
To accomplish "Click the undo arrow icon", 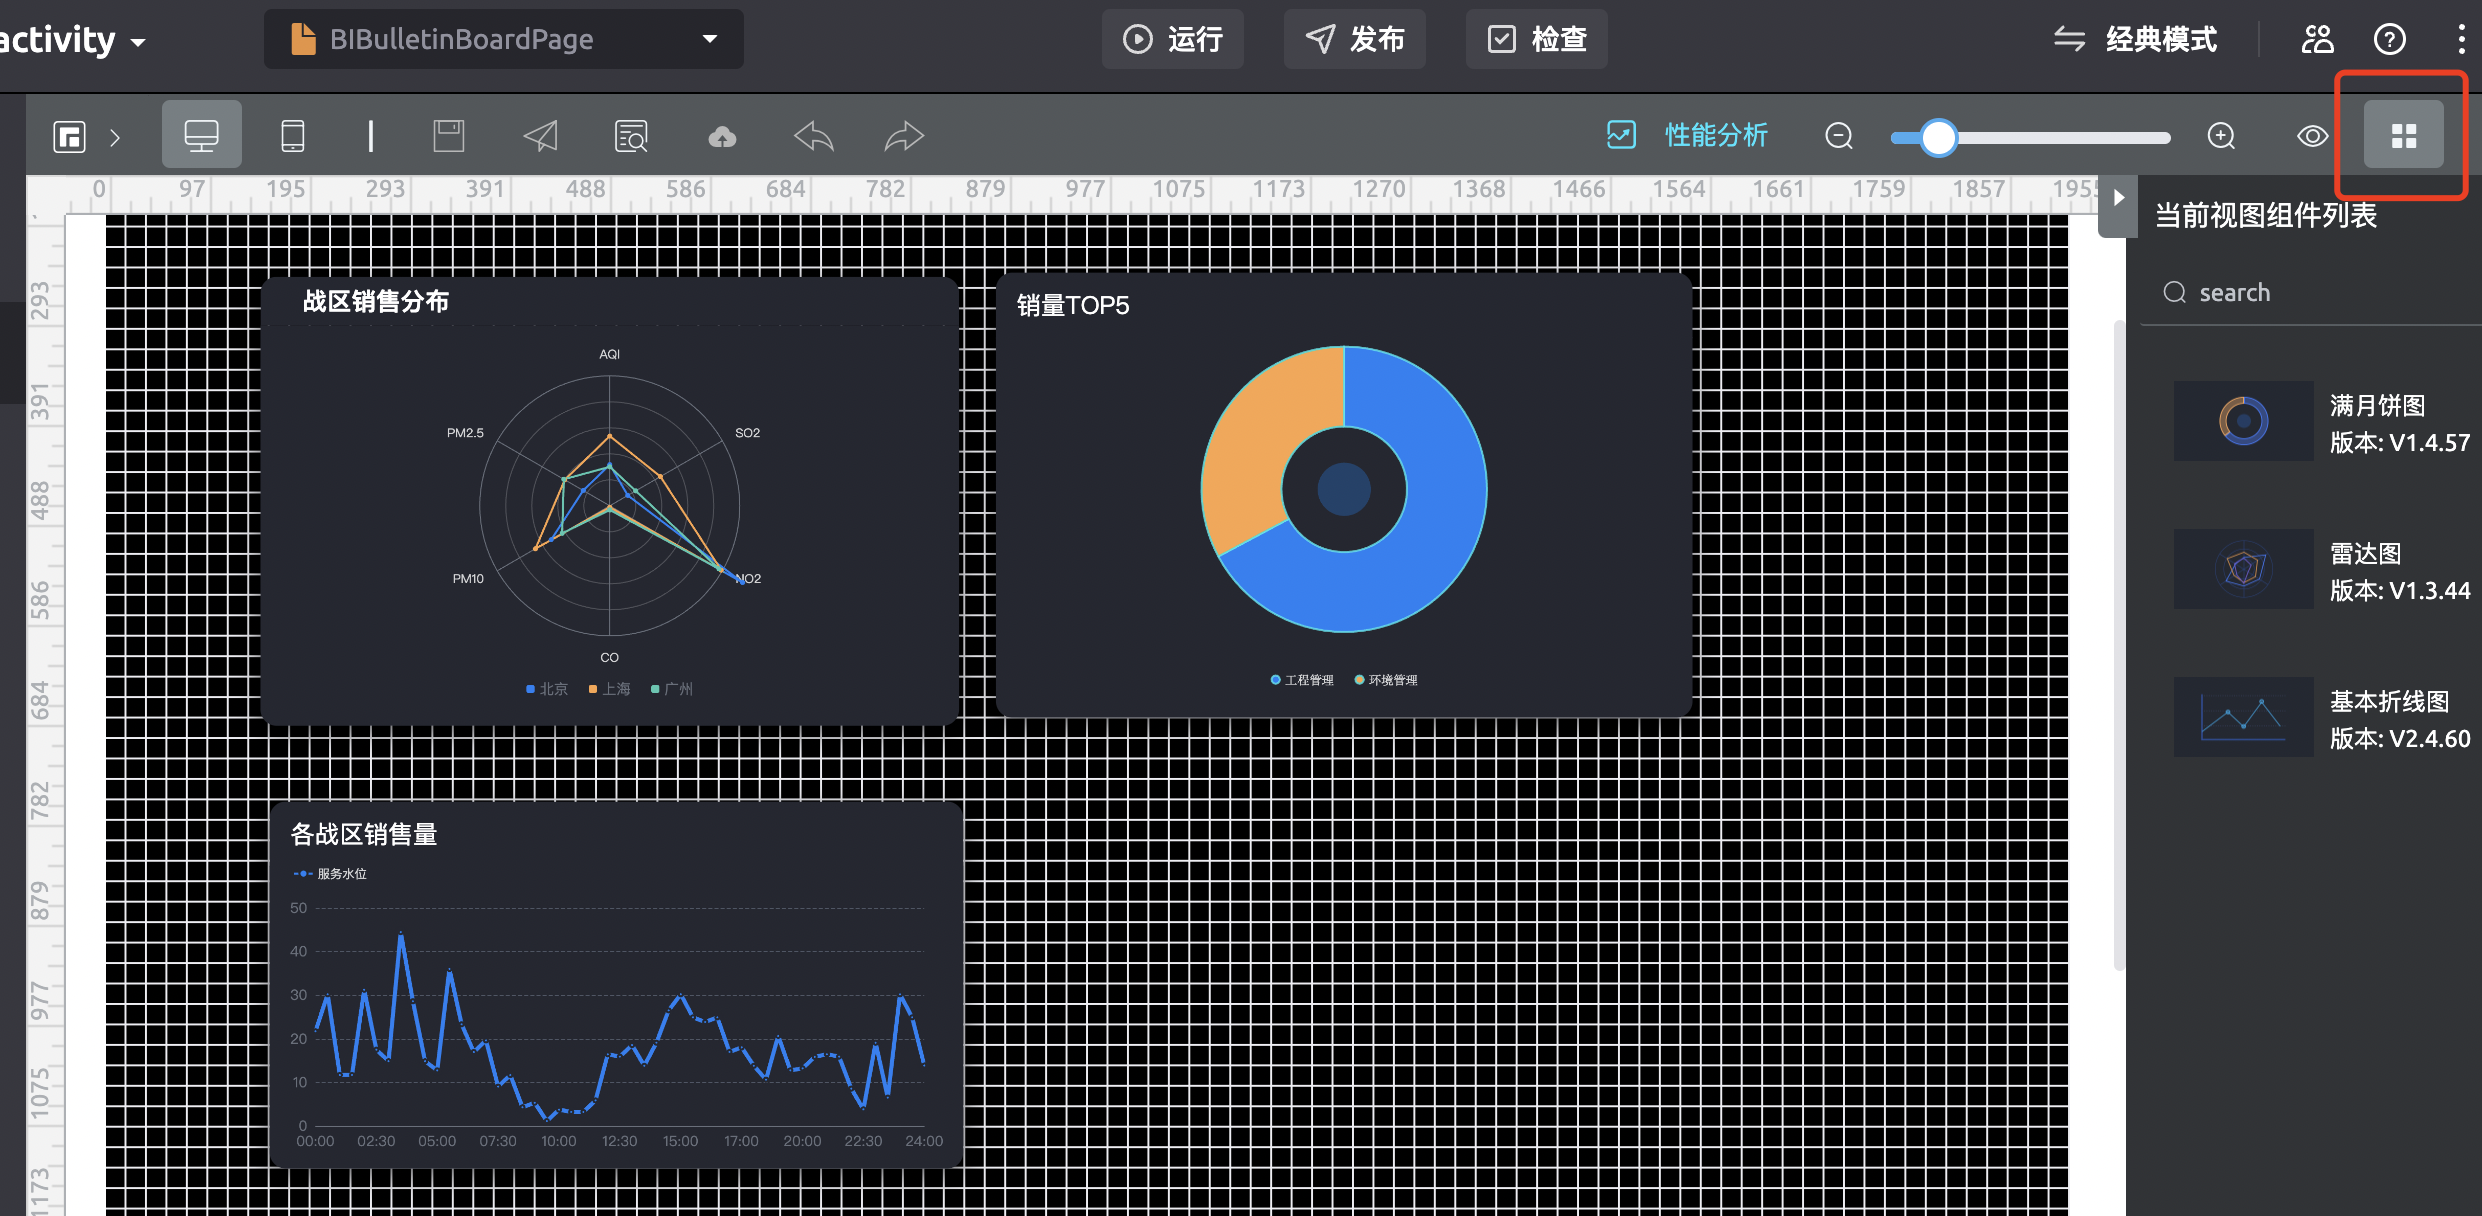I will (x=813, y=135).
